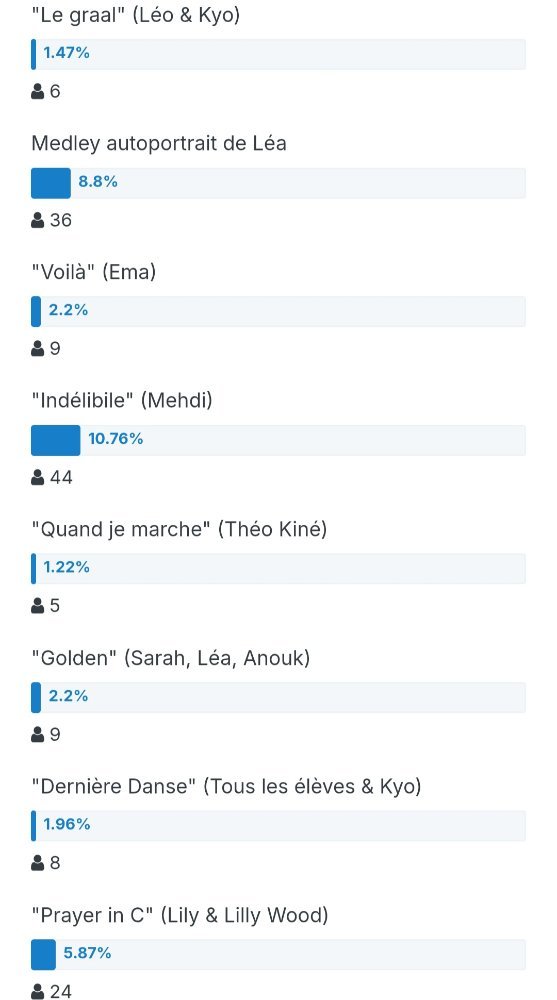
Task: Click the 1.47% result bar
Action: (278, 54)
